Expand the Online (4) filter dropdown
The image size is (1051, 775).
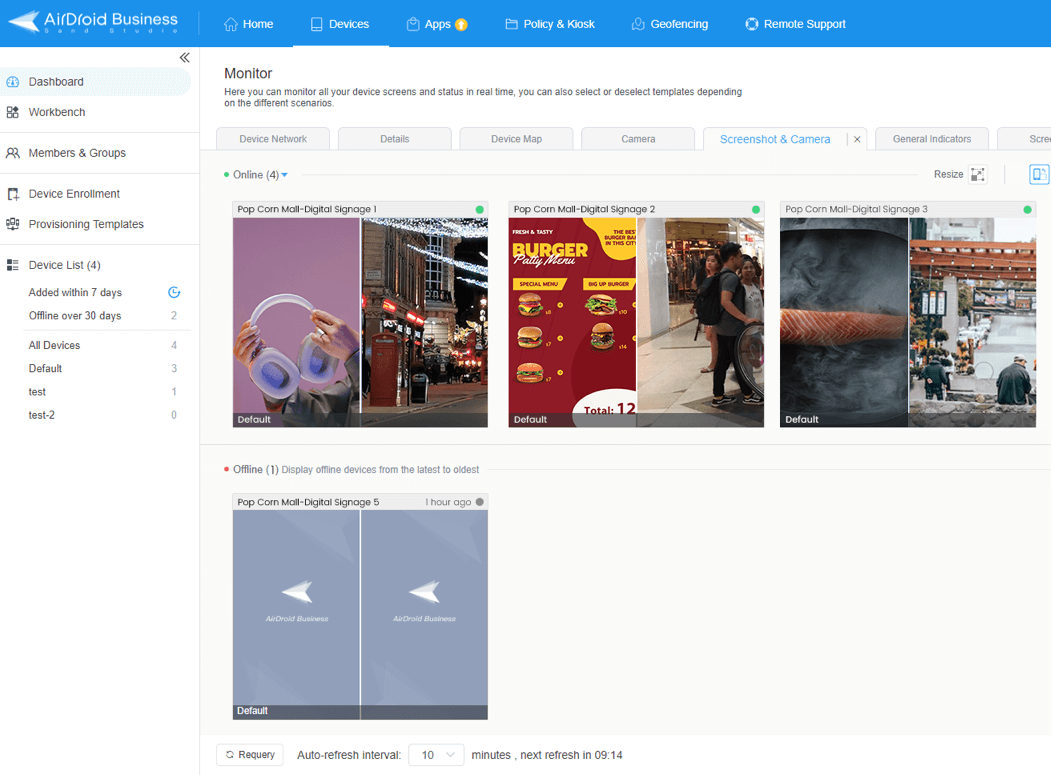pos(285,175)
